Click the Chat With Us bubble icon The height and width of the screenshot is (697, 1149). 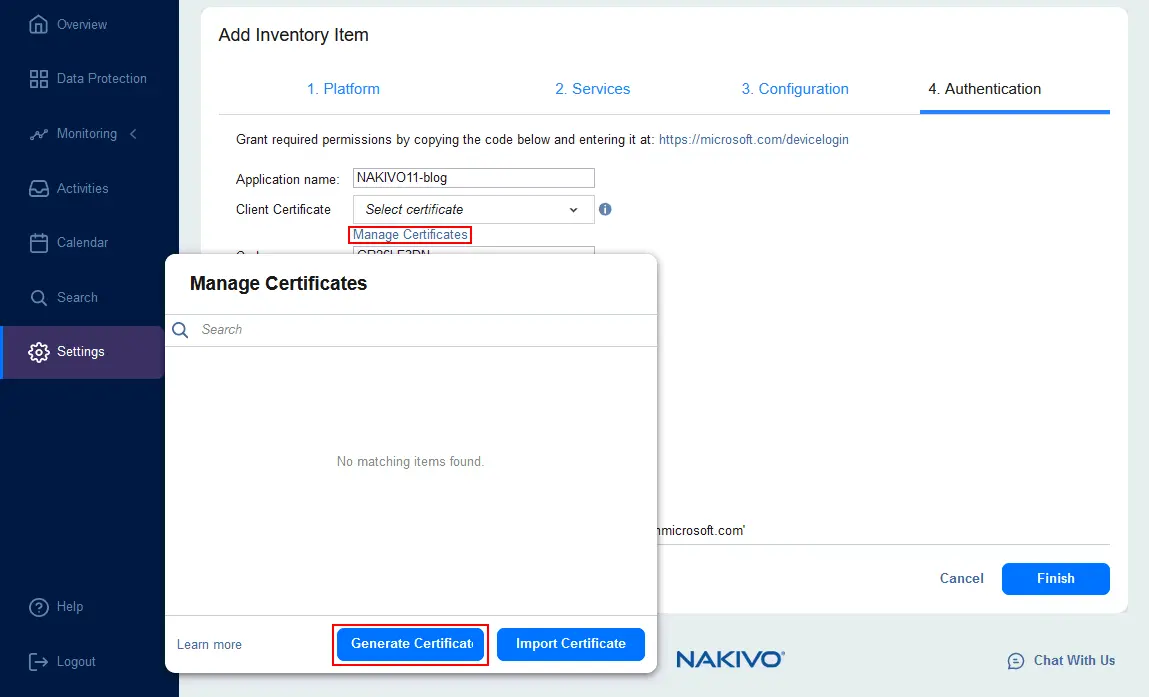point(1016,661)
